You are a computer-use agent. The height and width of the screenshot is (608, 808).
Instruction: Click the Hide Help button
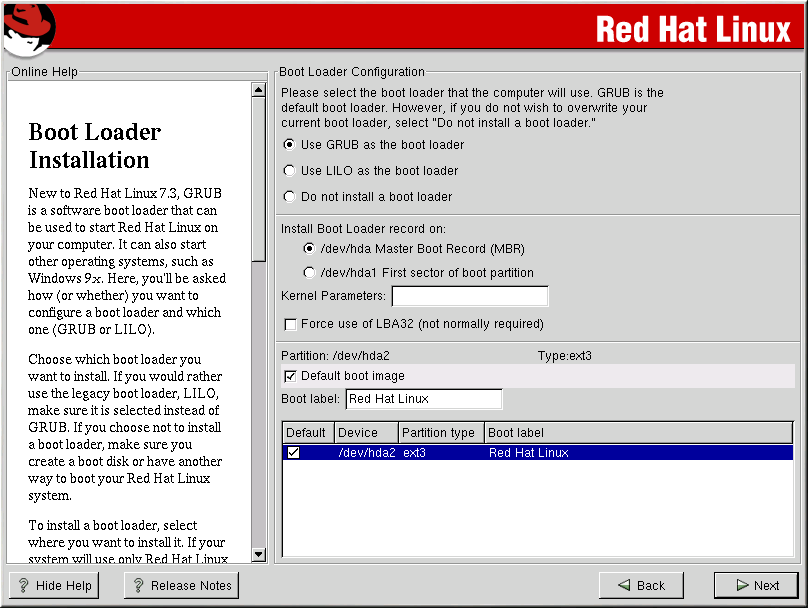pyautogui.click(x=54, y=586)
